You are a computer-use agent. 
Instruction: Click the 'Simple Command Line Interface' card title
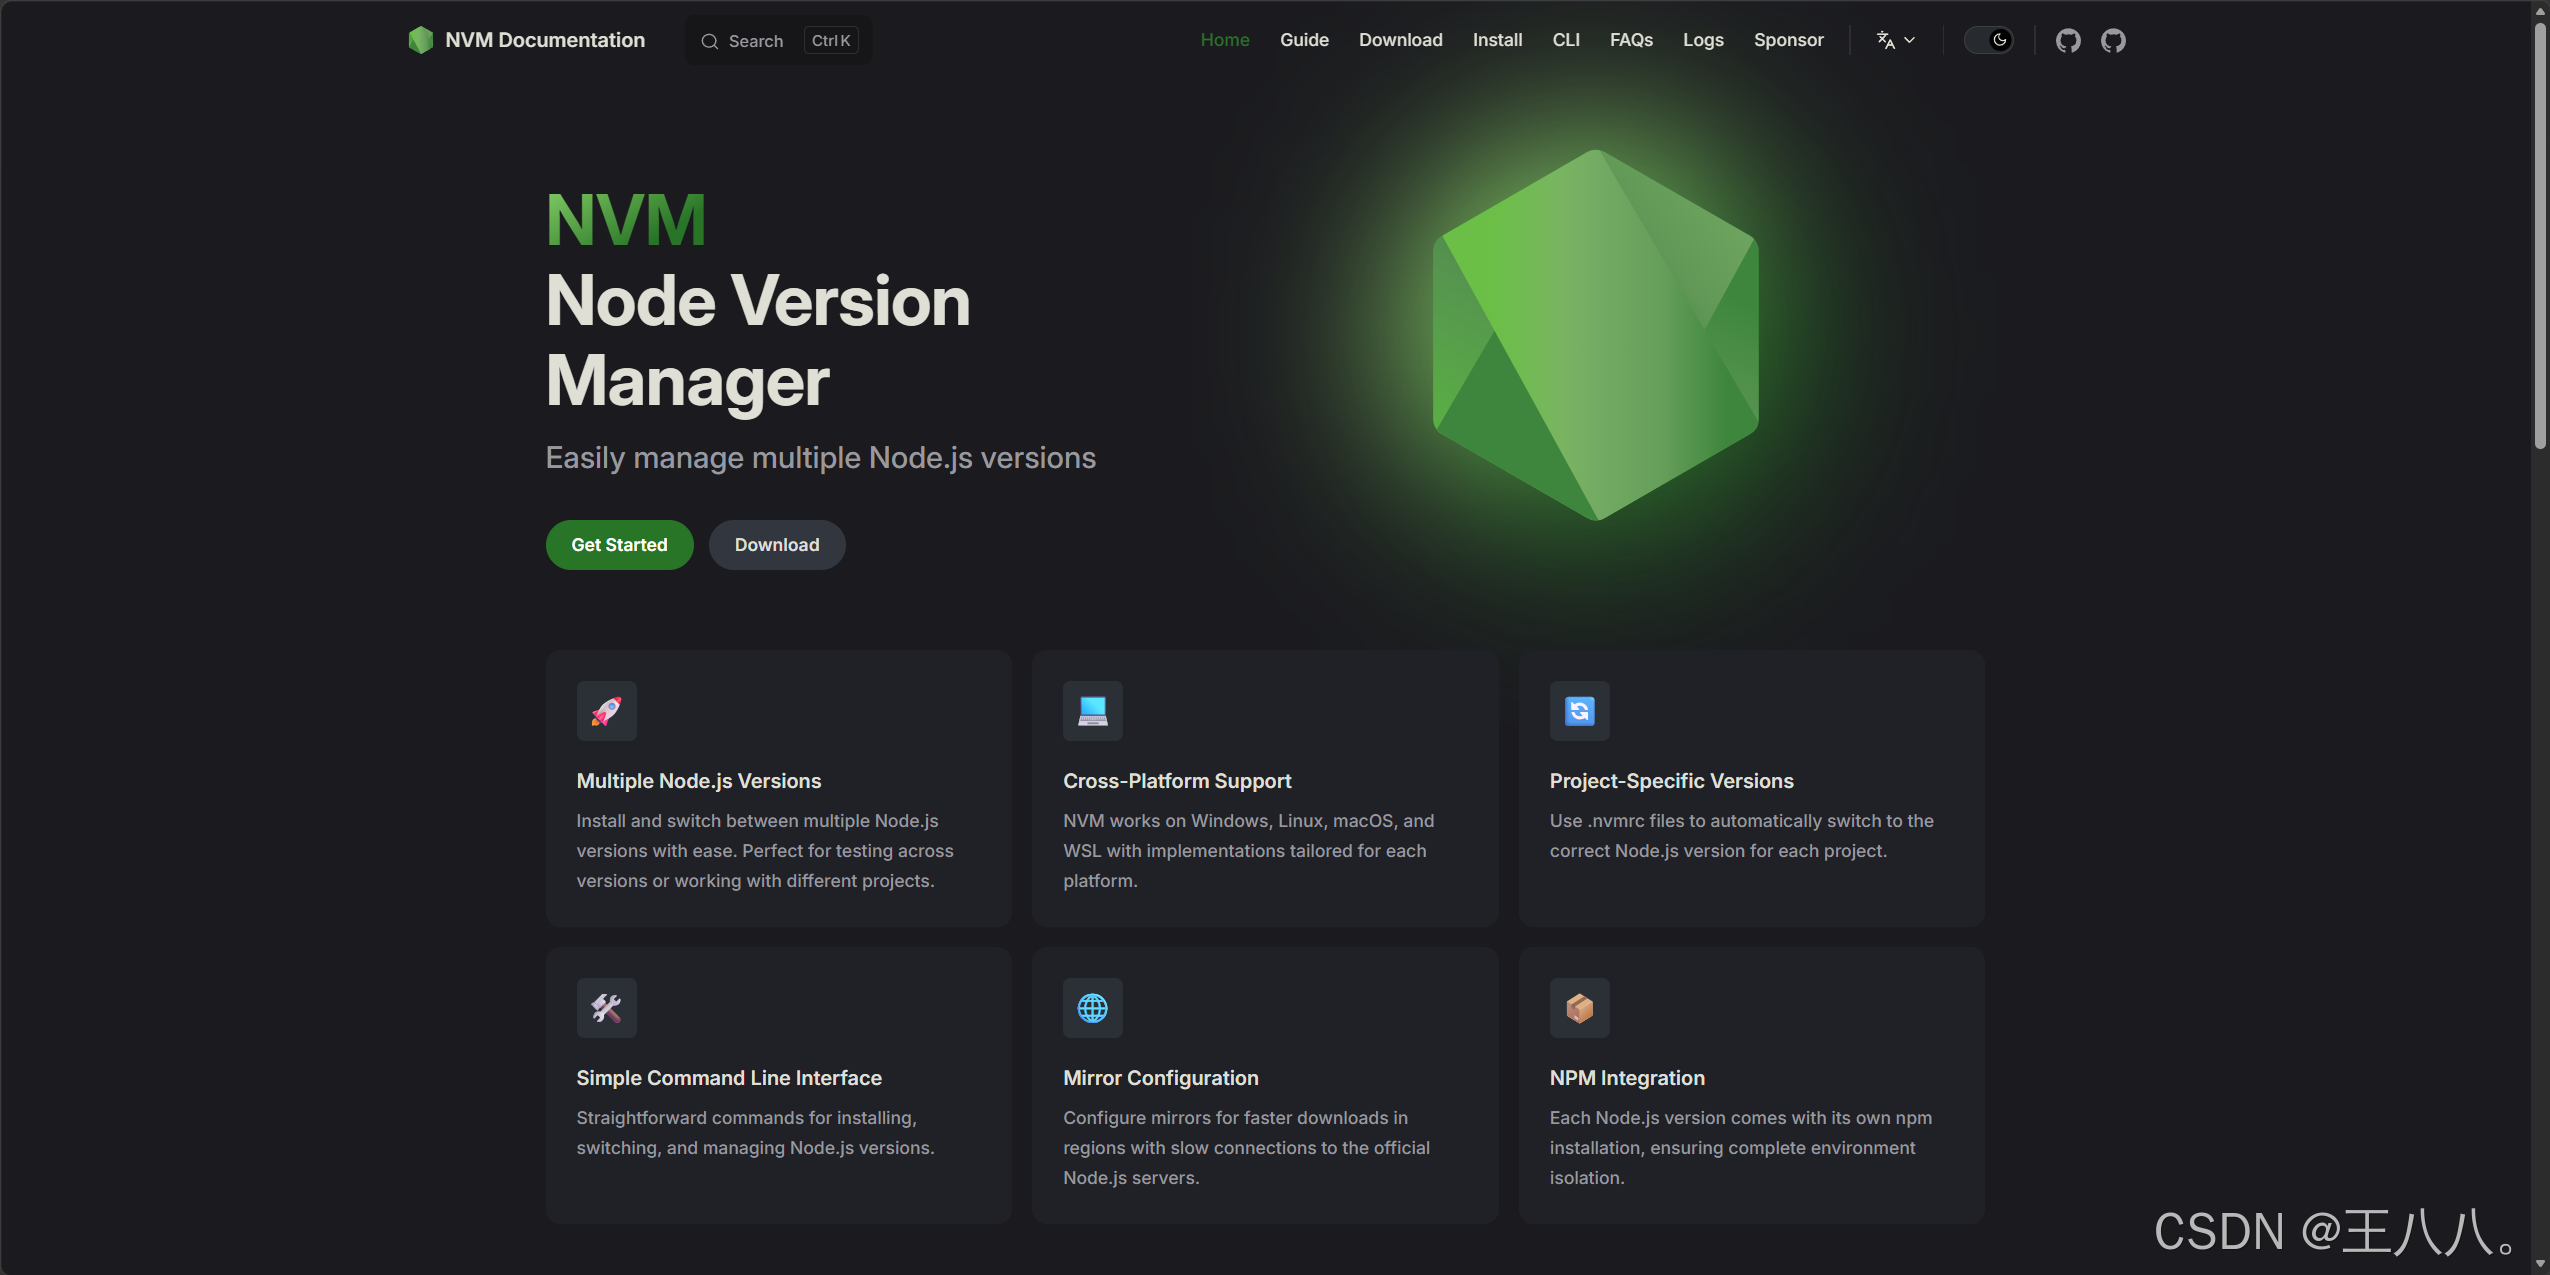[x=729, y=1078]
